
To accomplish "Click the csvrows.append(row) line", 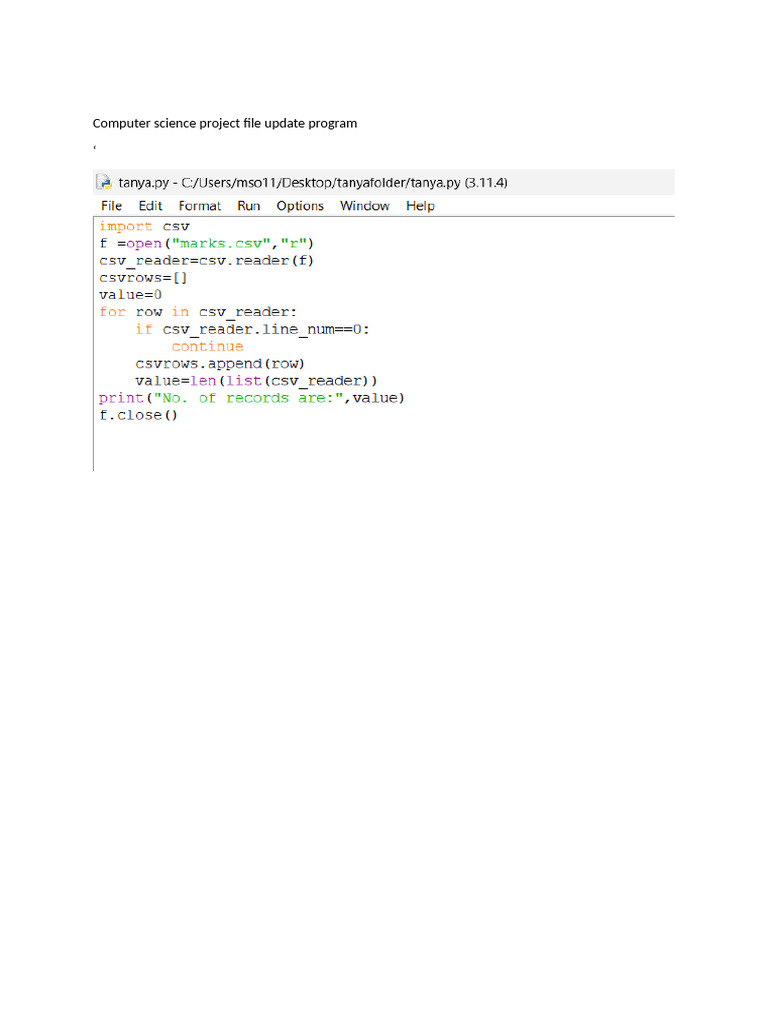I will pos(220,363).
